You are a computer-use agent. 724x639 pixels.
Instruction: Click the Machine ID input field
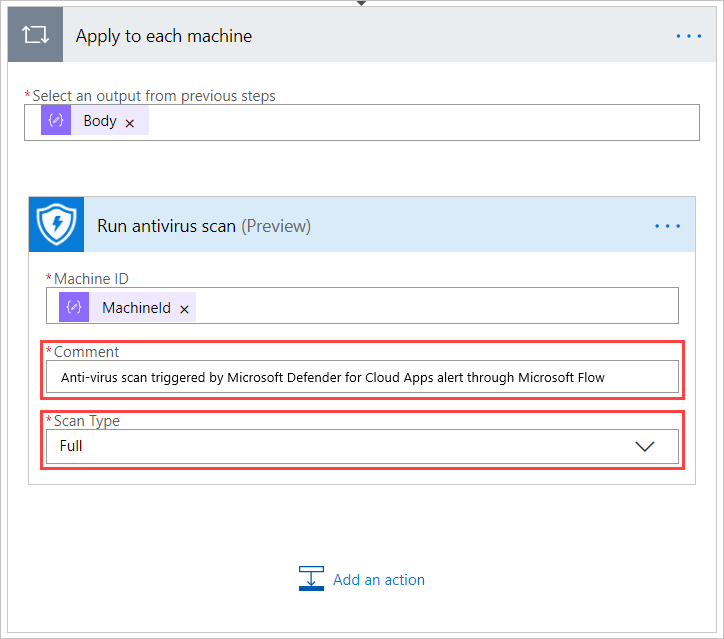(x=362, y=306)
